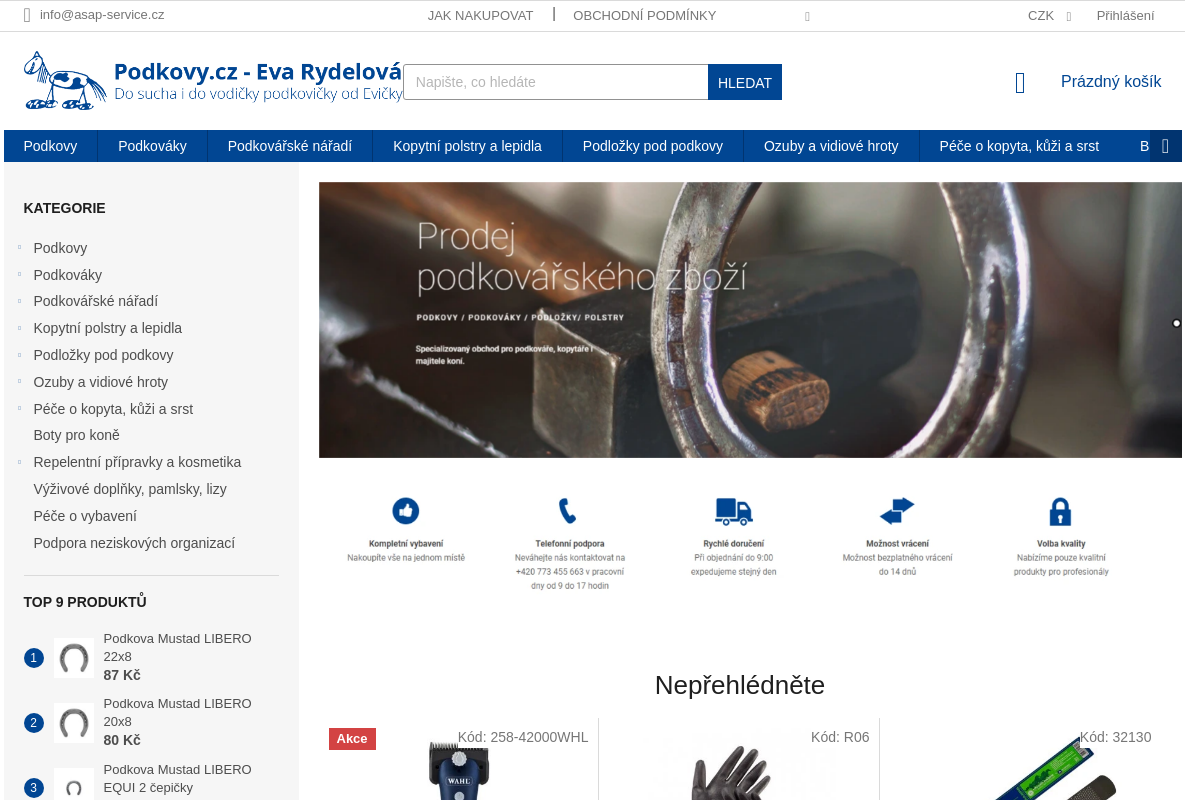The width and height of the screenshot is (1200, 800).
Task: Open Kopytní polstry a lepidla navigation tab
Action: point(467,146)
